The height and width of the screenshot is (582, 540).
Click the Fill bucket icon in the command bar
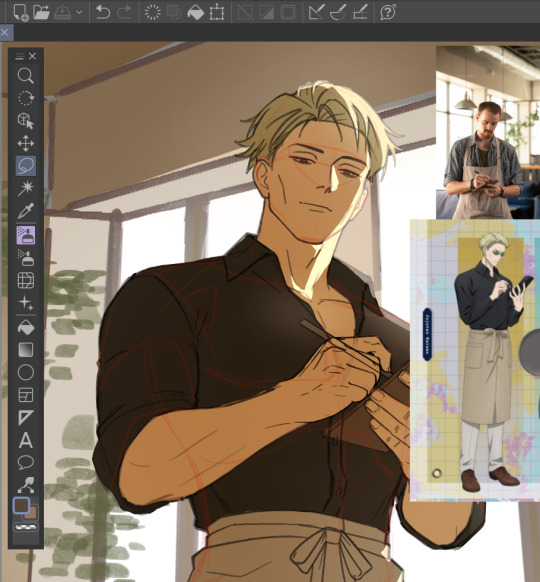pyautogui.click(x=195, y=12)
